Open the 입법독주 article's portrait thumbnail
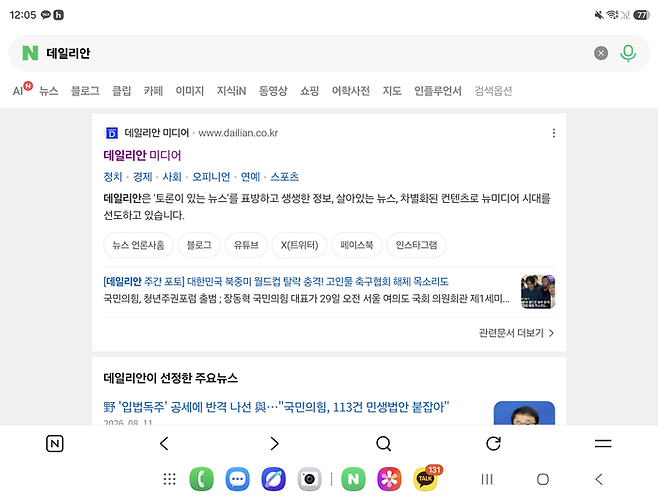The height and width of the screenshot is (496, 658). click(x=524, y=413)
